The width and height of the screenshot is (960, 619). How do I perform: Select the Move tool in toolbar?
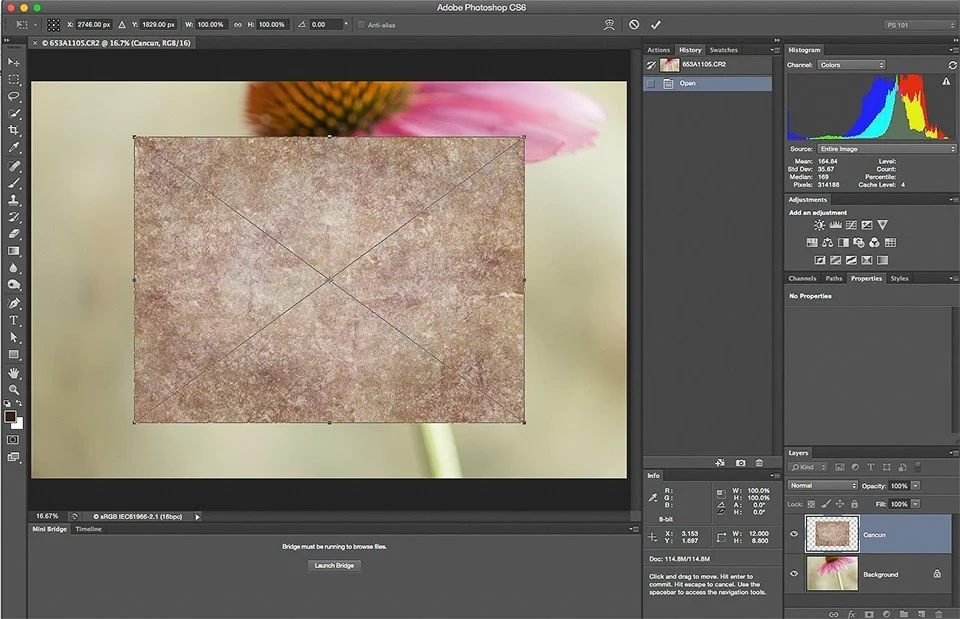[x=14, y=62]
